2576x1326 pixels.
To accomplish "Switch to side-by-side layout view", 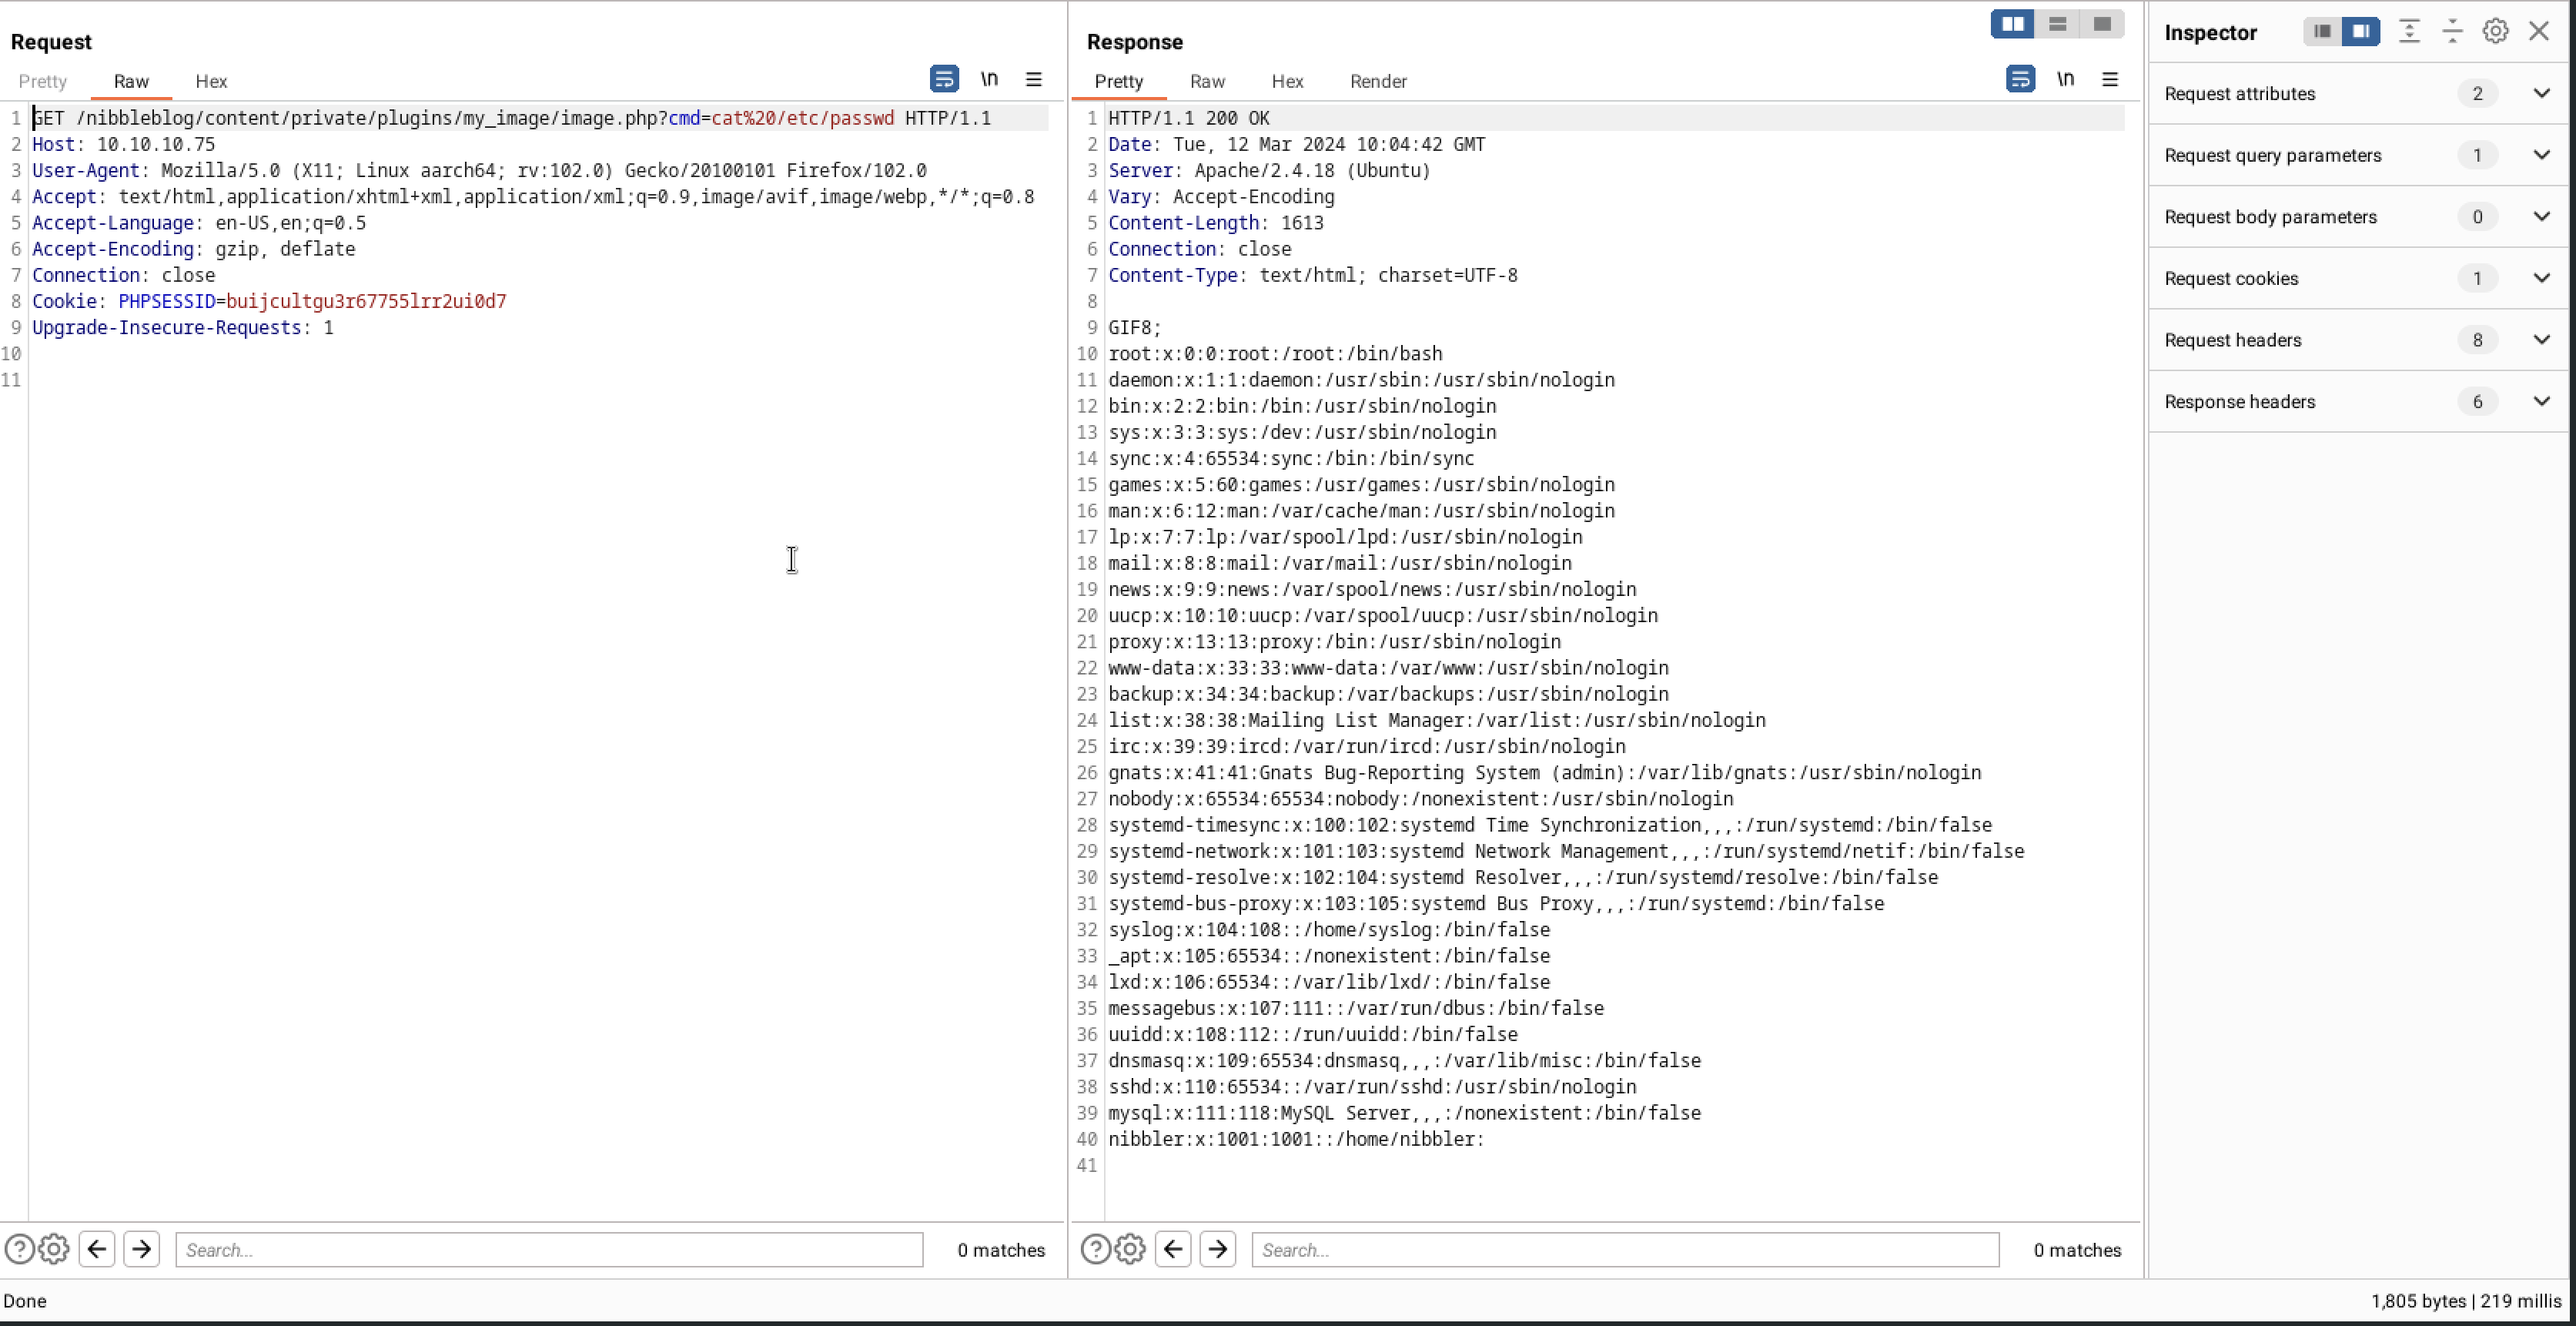I will (x=2012, y=24).
